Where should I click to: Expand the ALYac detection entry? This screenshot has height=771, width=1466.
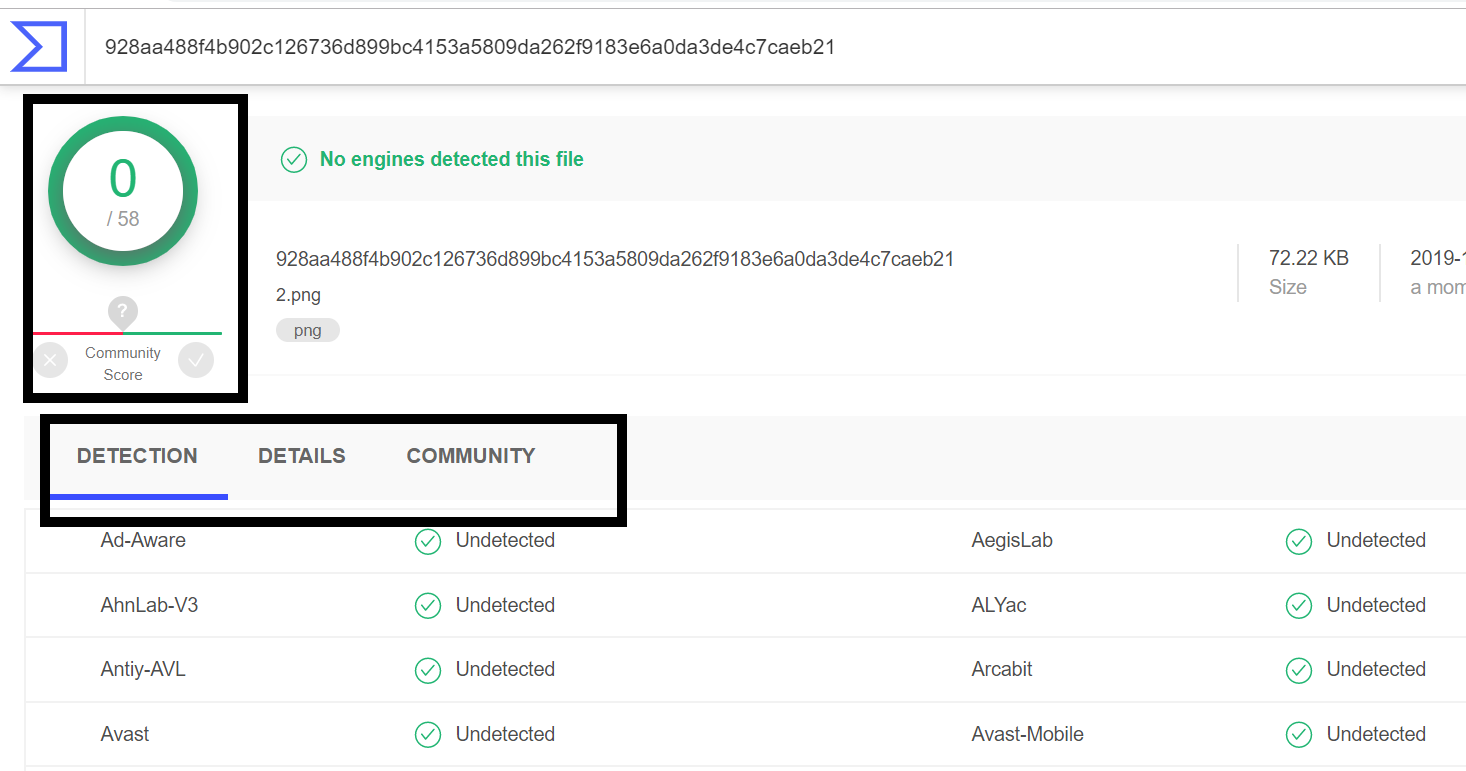(999, 605)
